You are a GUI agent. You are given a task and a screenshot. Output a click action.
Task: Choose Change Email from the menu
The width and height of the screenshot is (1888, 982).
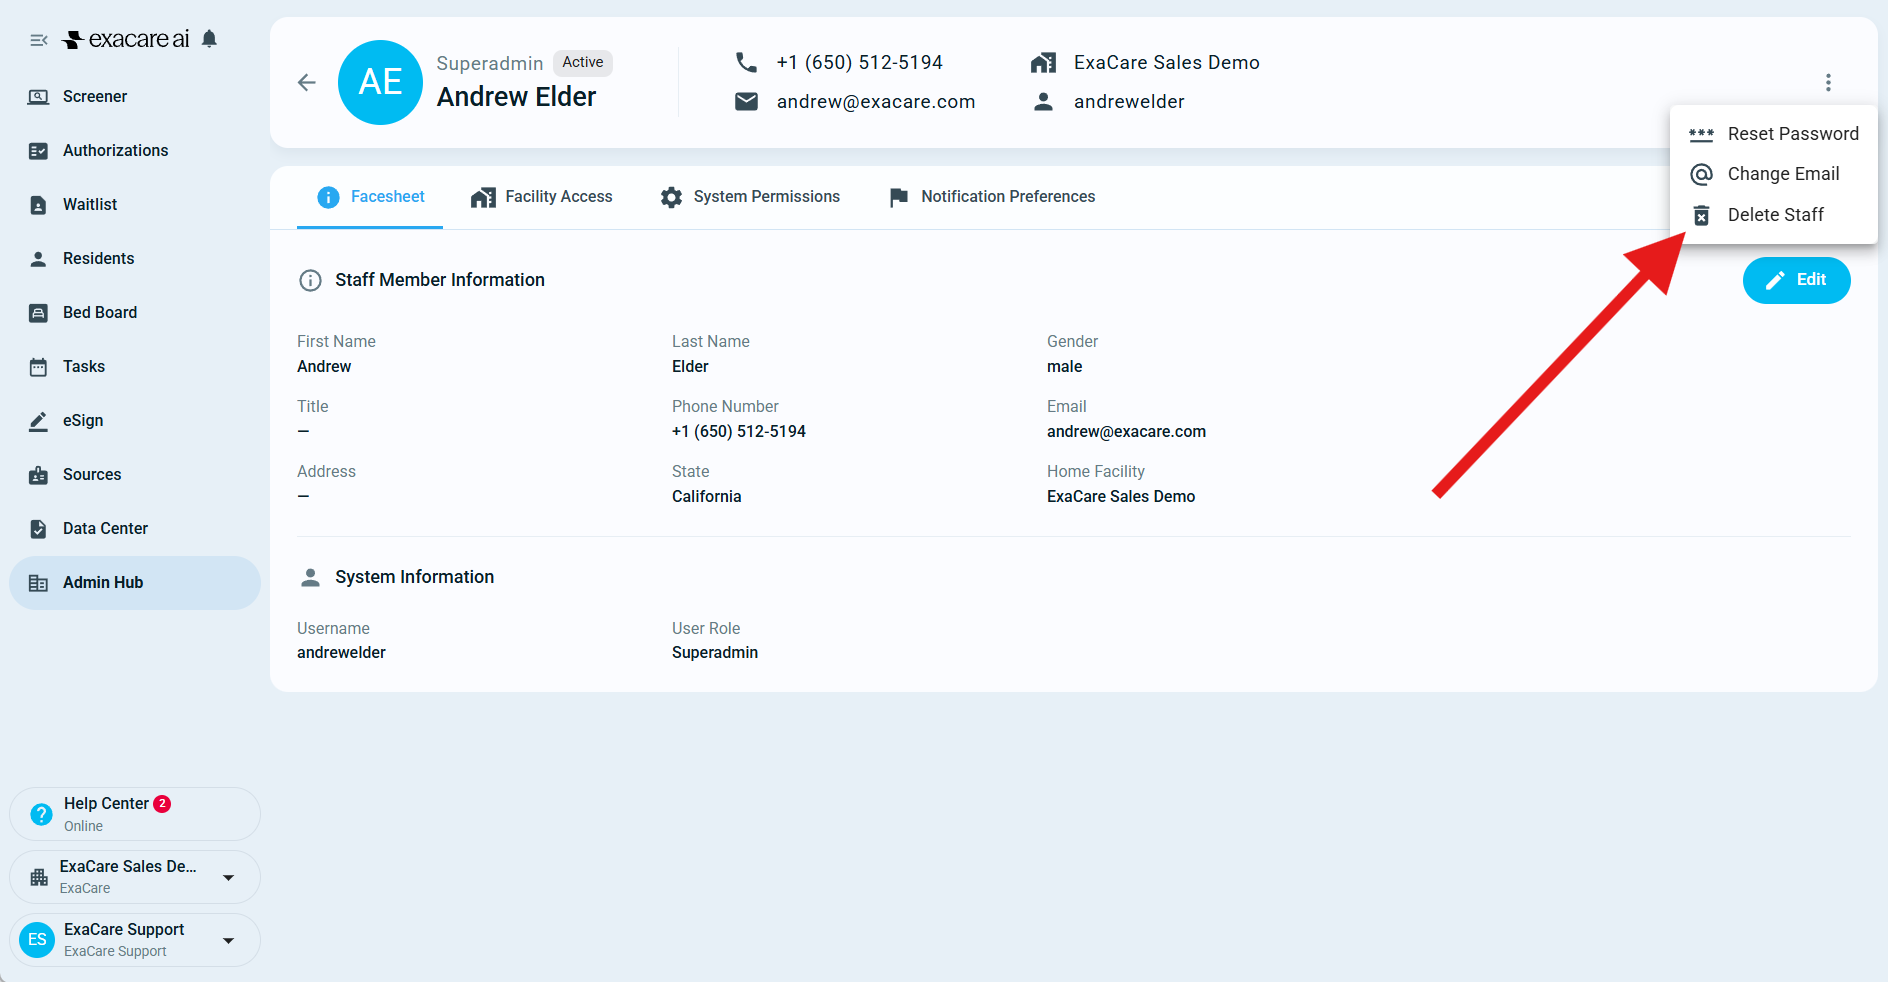click(x=1774, y=174)
